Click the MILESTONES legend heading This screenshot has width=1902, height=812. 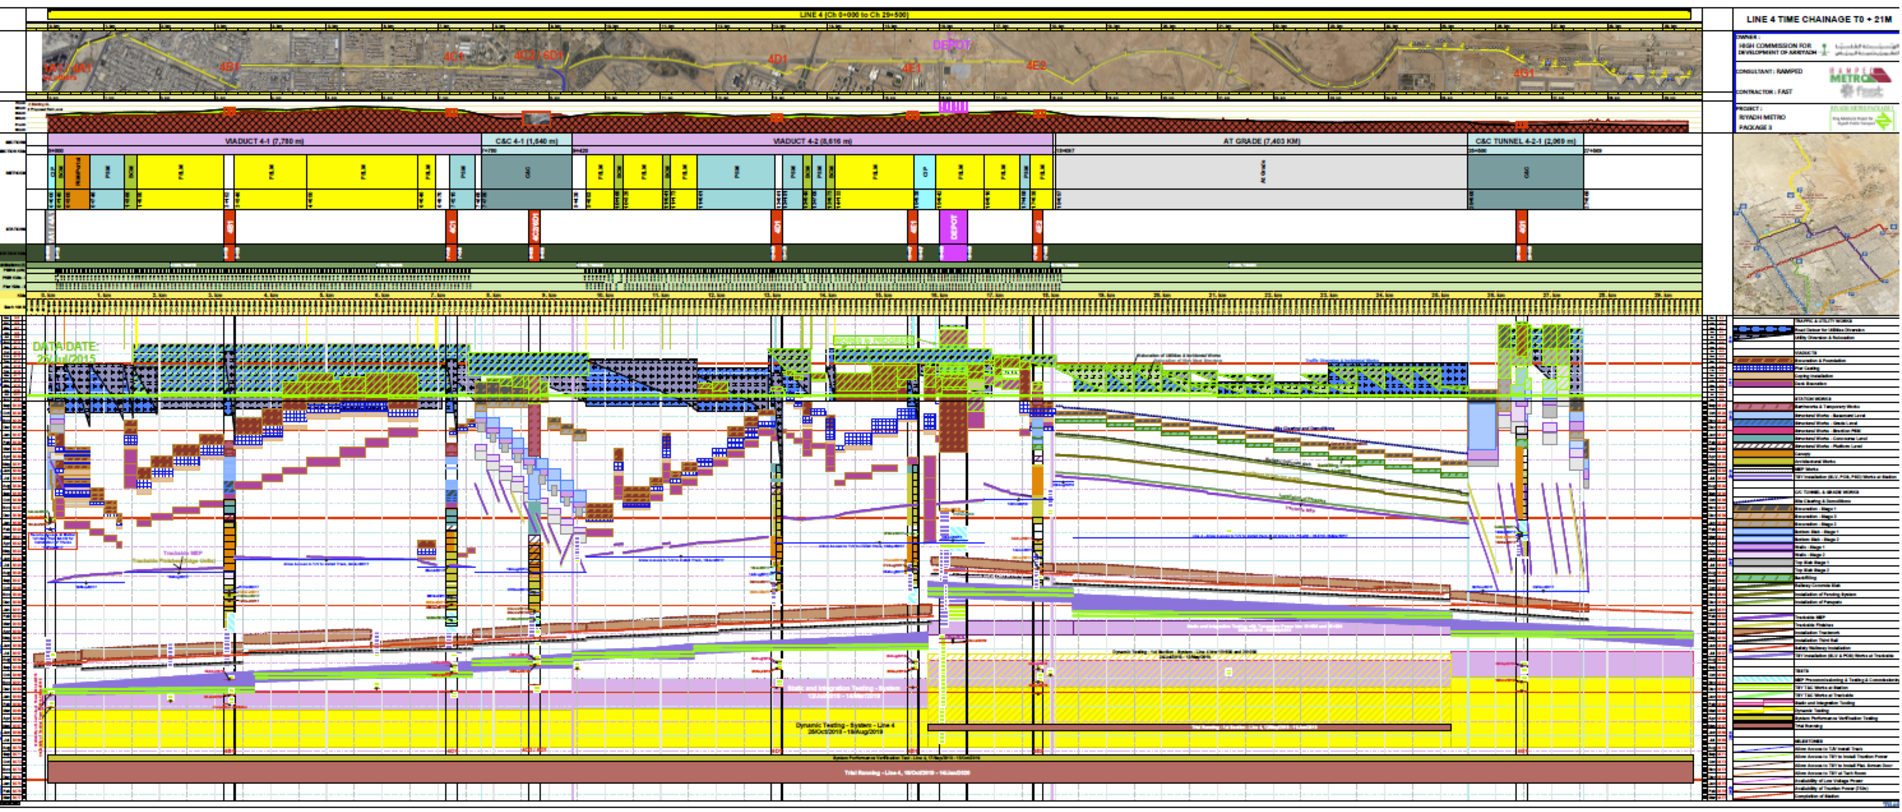click(1811, 741)
